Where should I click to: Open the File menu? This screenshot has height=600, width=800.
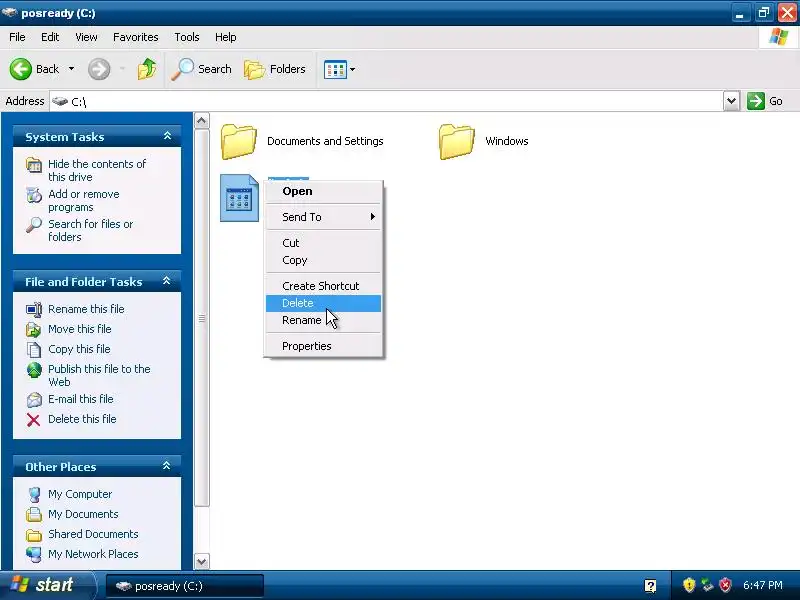[17, 37]
